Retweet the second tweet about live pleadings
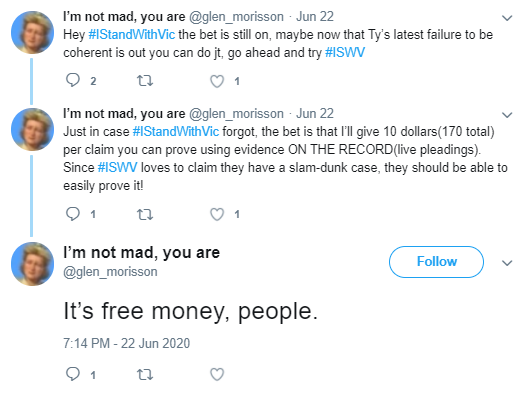Screen dimensions: 531x400 point(145,214)
